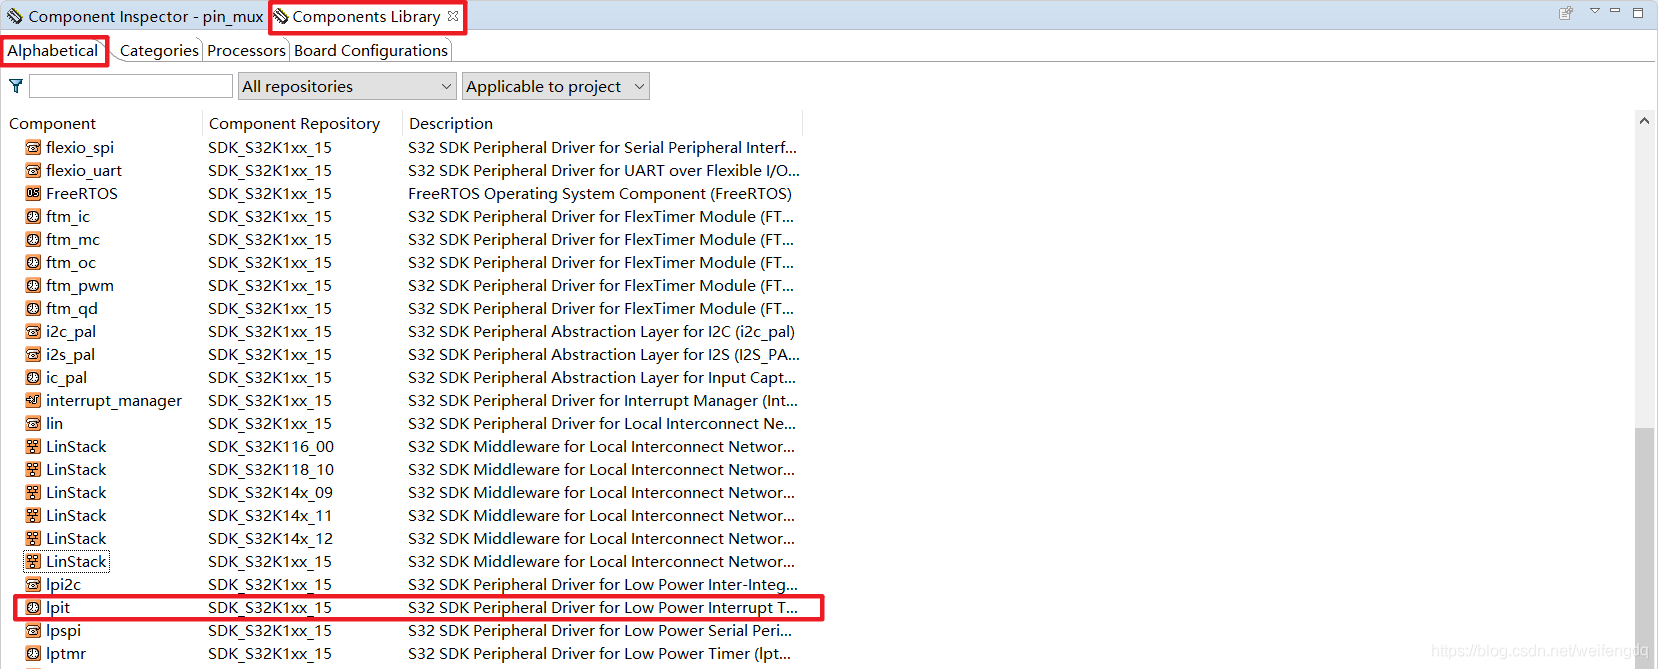Maximize the Components Library panel

pyautogui.click(x=1638, y=12)
